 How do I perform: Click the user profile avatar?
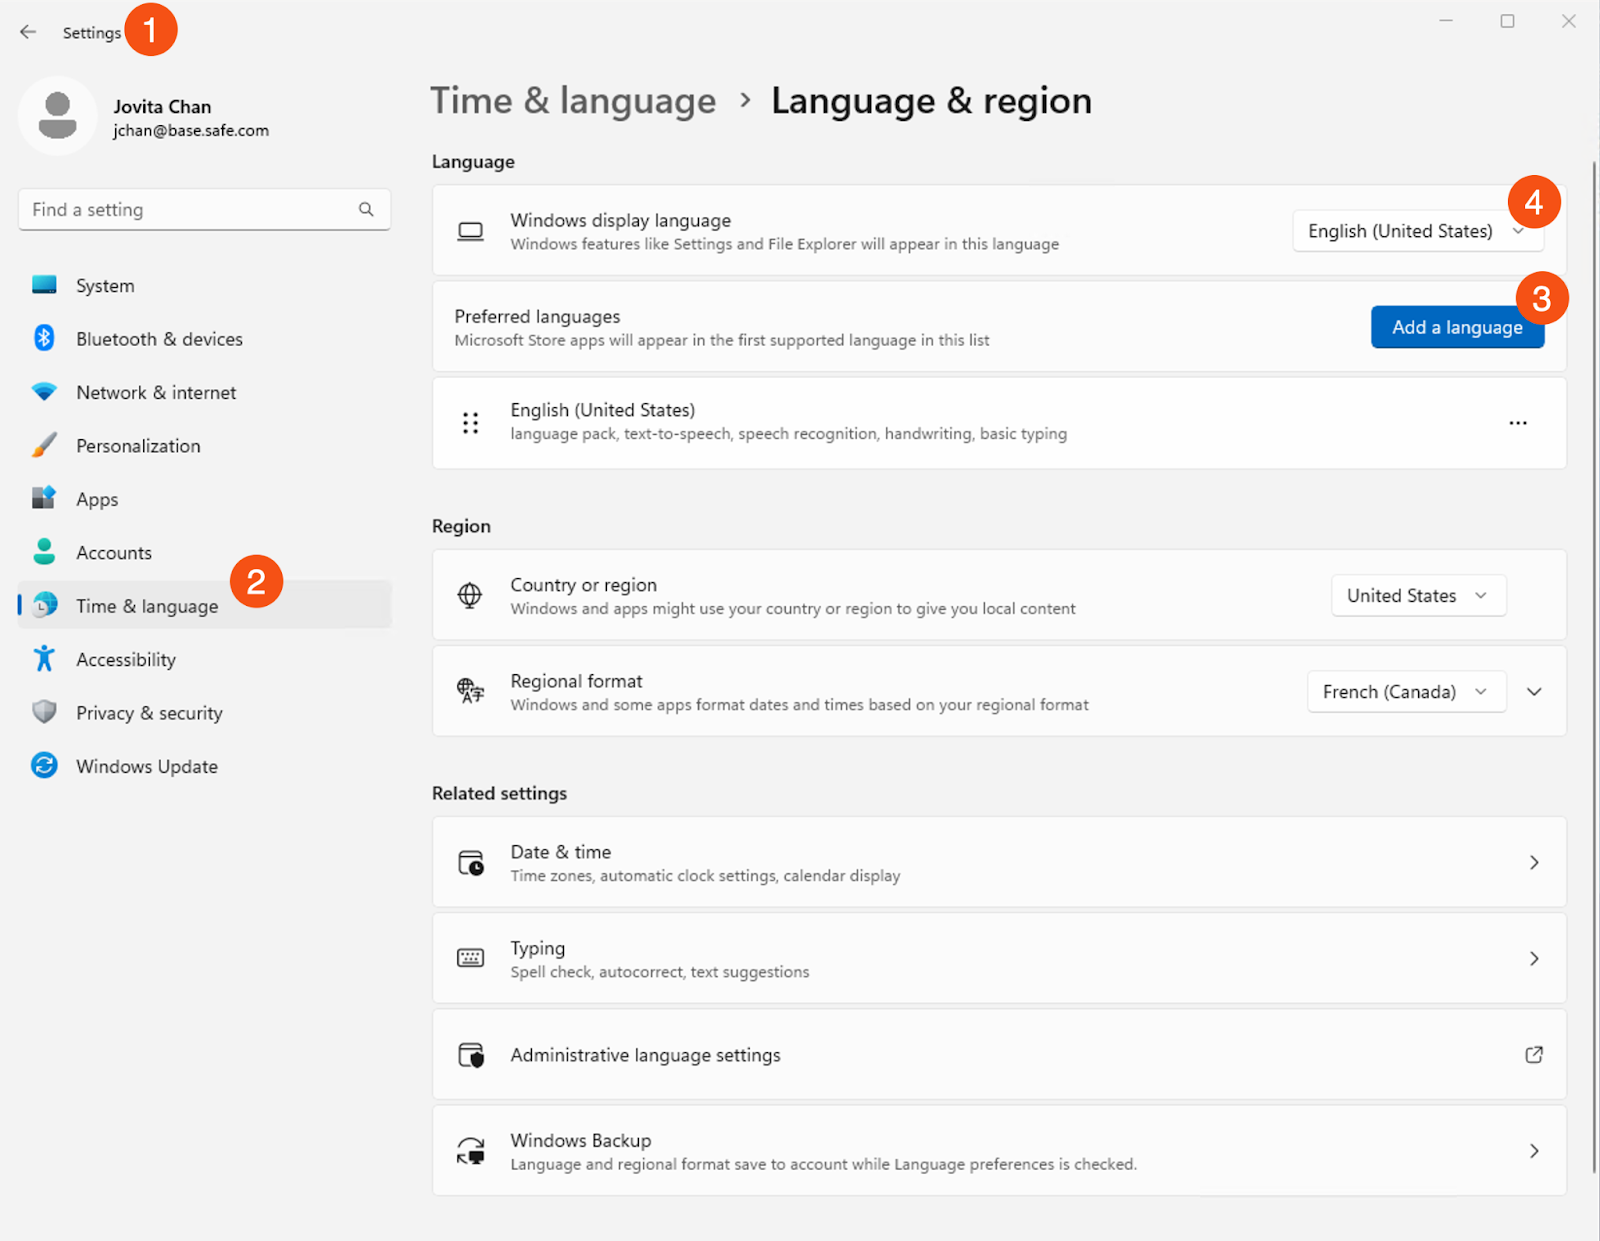(x=58, y=116)
